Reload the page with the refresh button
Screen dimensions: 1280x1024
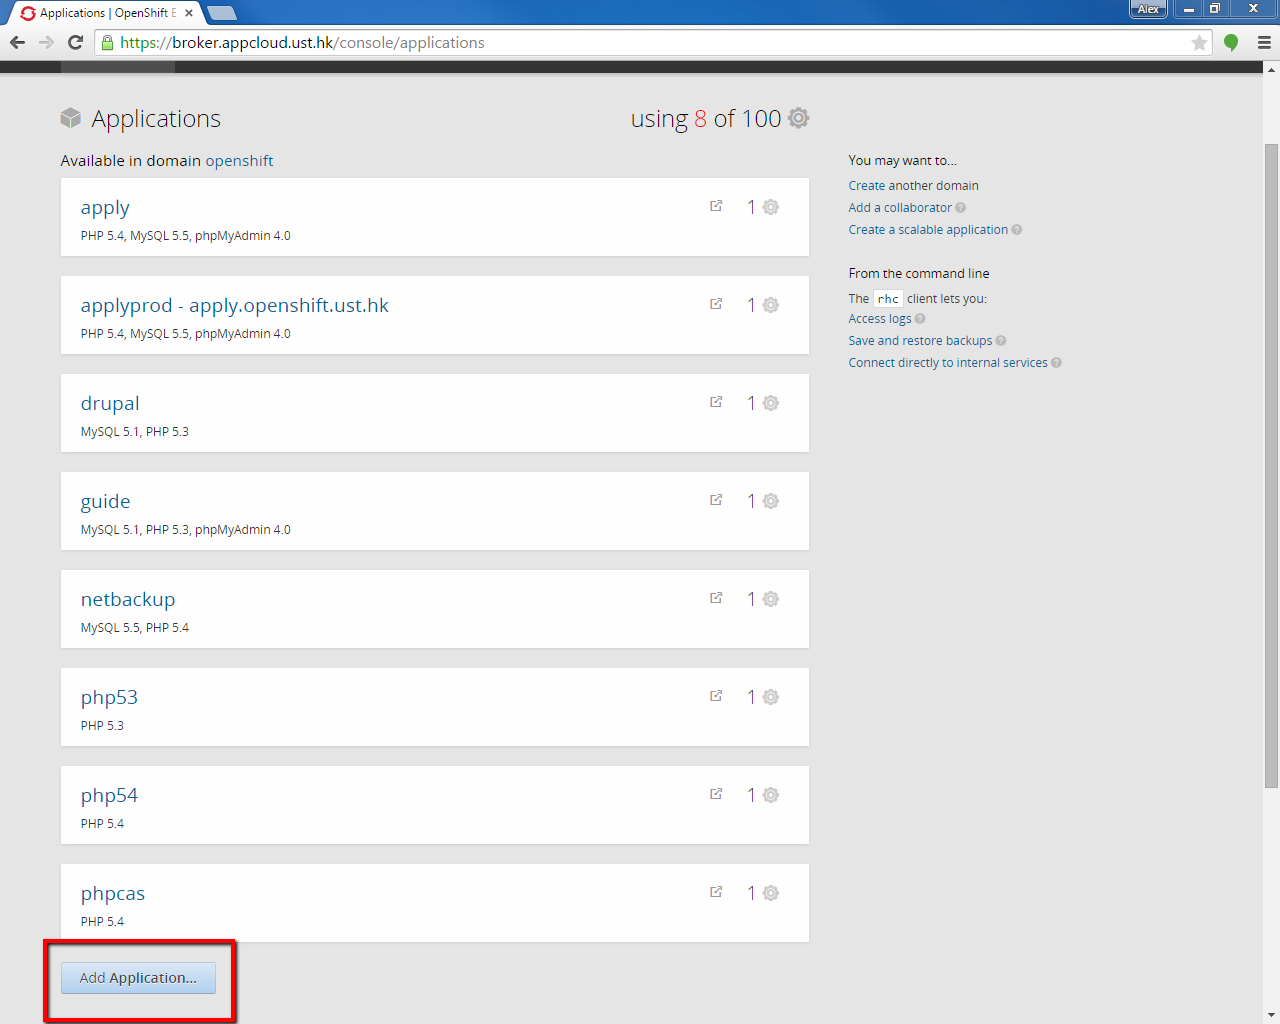[x=75, y=43]
